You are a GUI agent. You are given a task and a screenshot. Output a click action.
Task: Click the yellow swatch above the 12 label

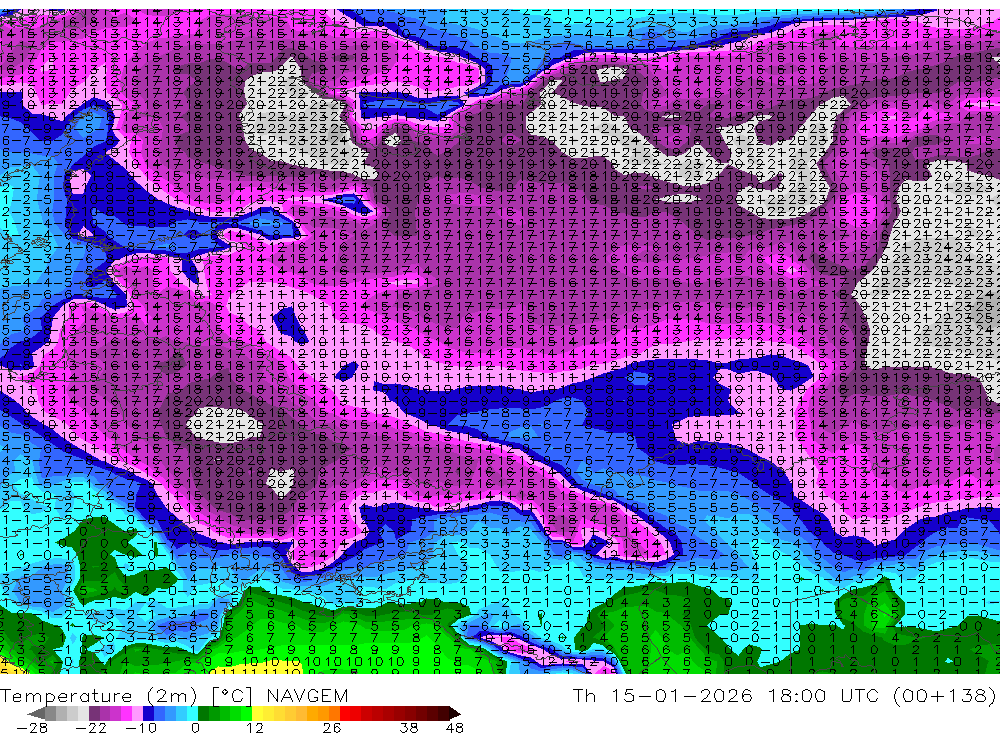(x=257, y=713)
